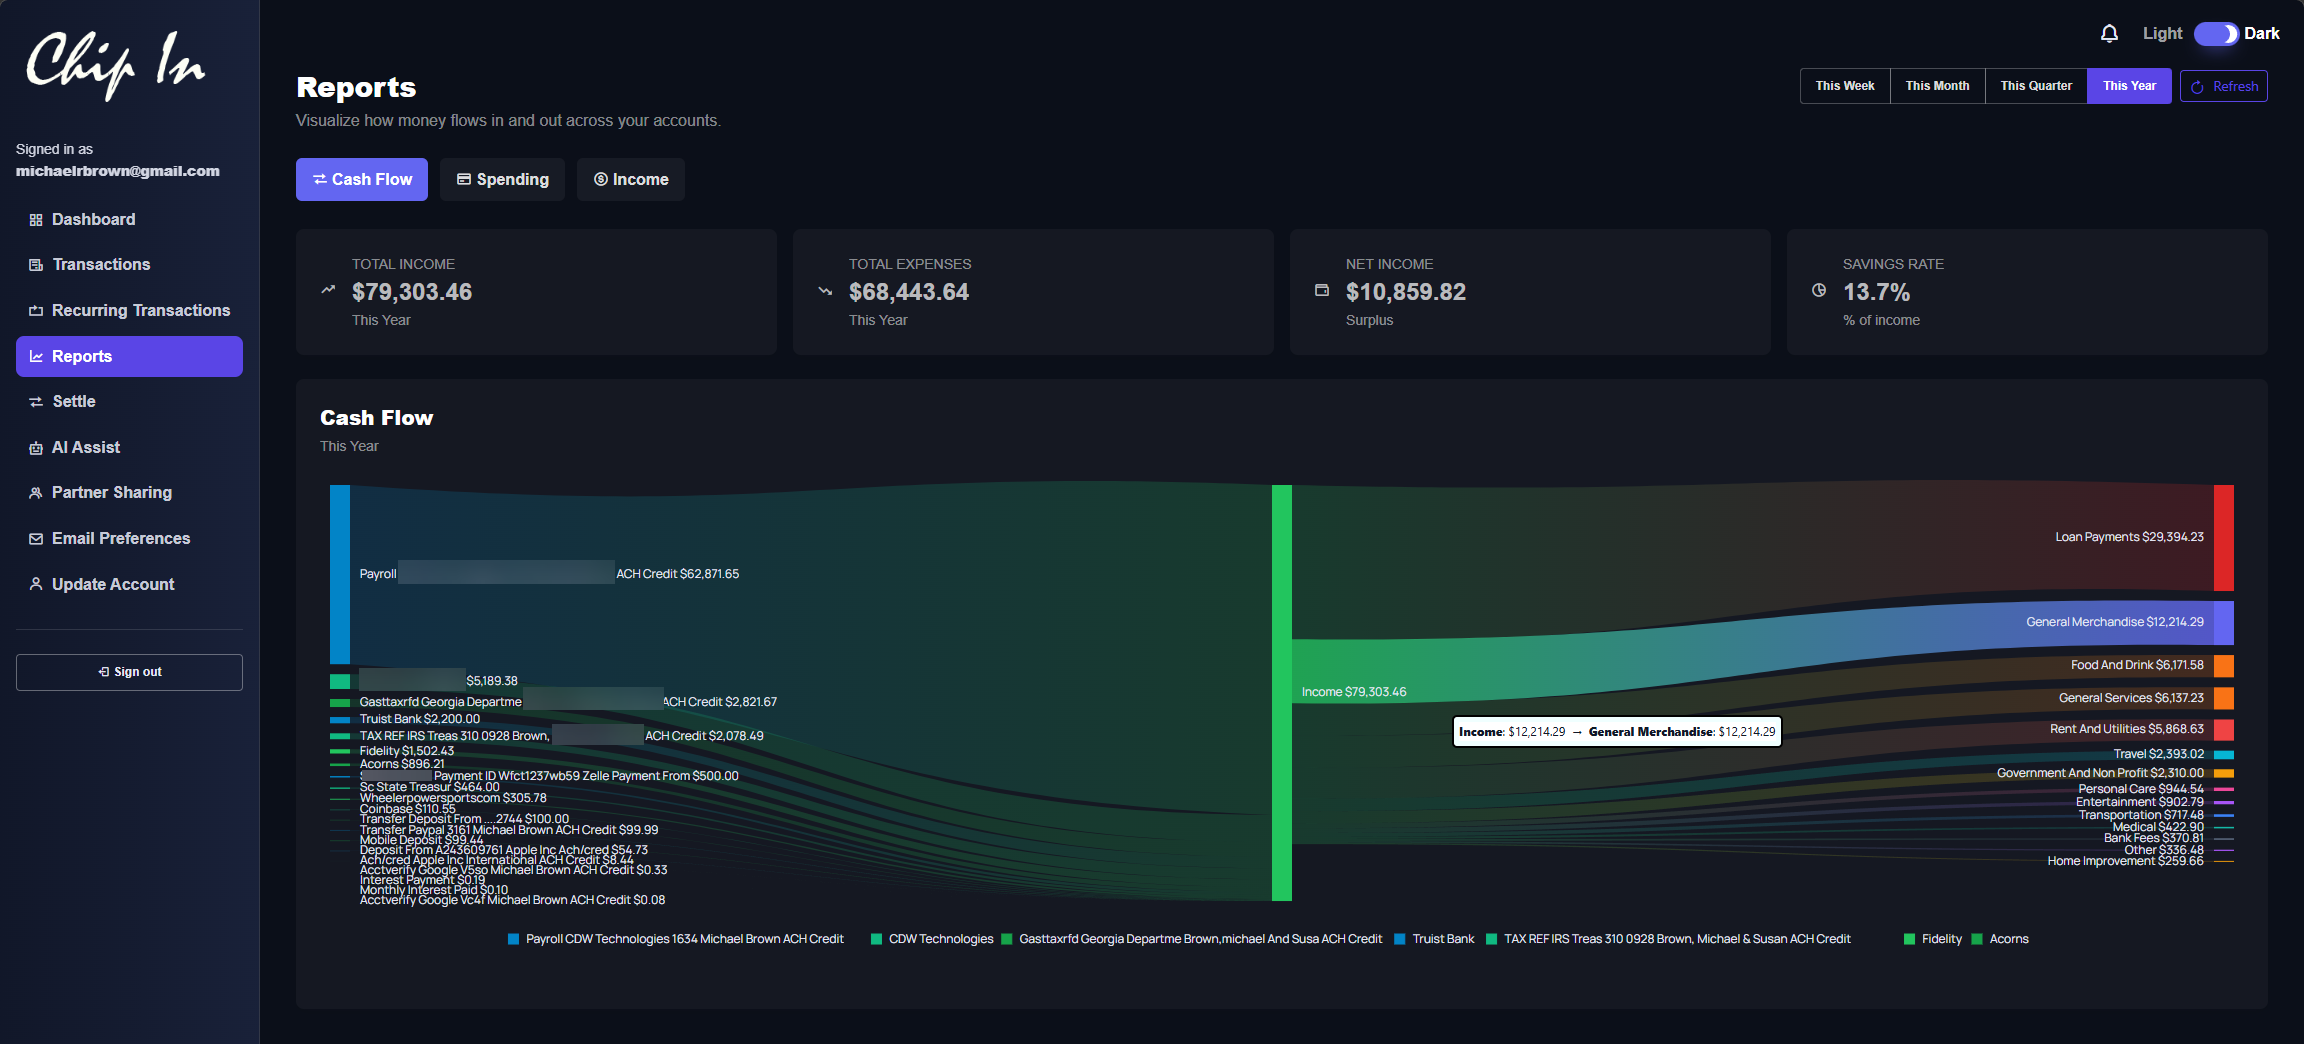
Task: Click the orange Food And Drink bar
Action: (x=2223, y=666)
